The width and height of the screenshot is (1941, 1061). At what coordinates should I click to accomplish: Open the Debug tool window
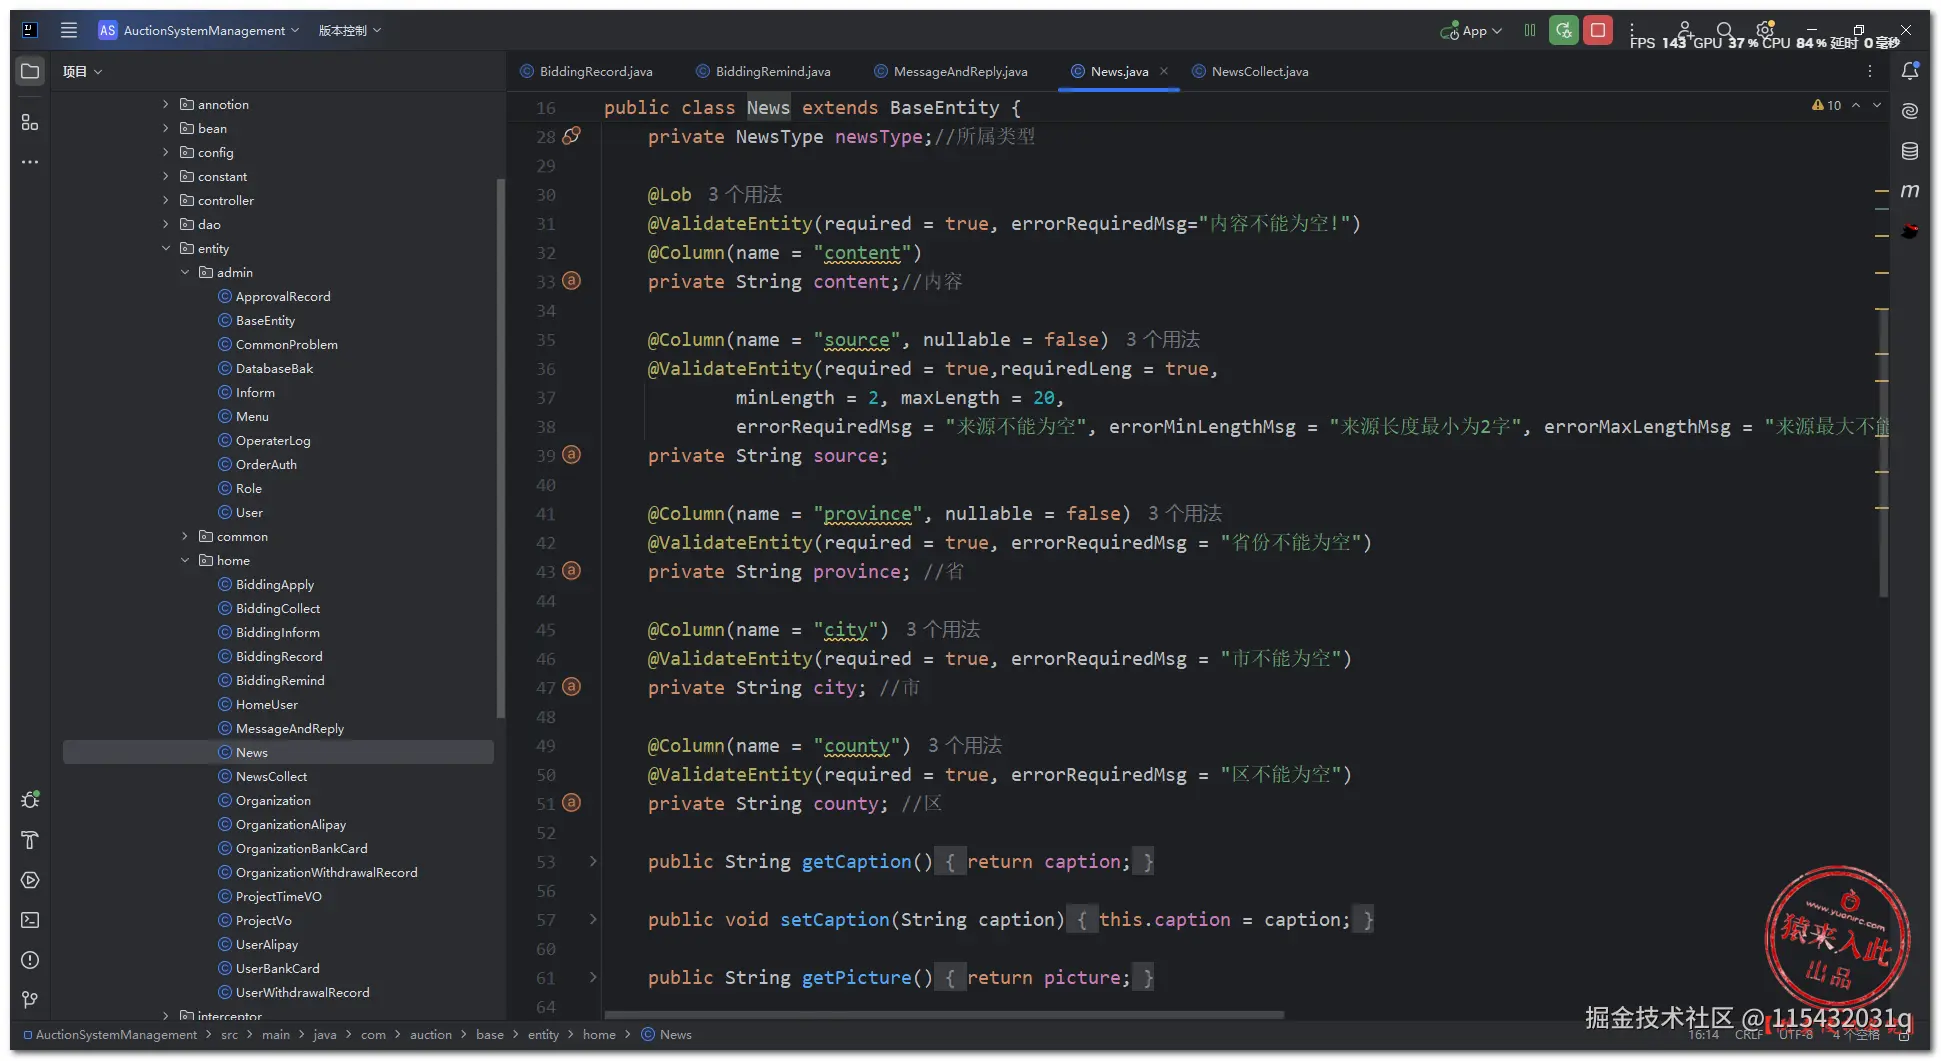click(30, 800)
